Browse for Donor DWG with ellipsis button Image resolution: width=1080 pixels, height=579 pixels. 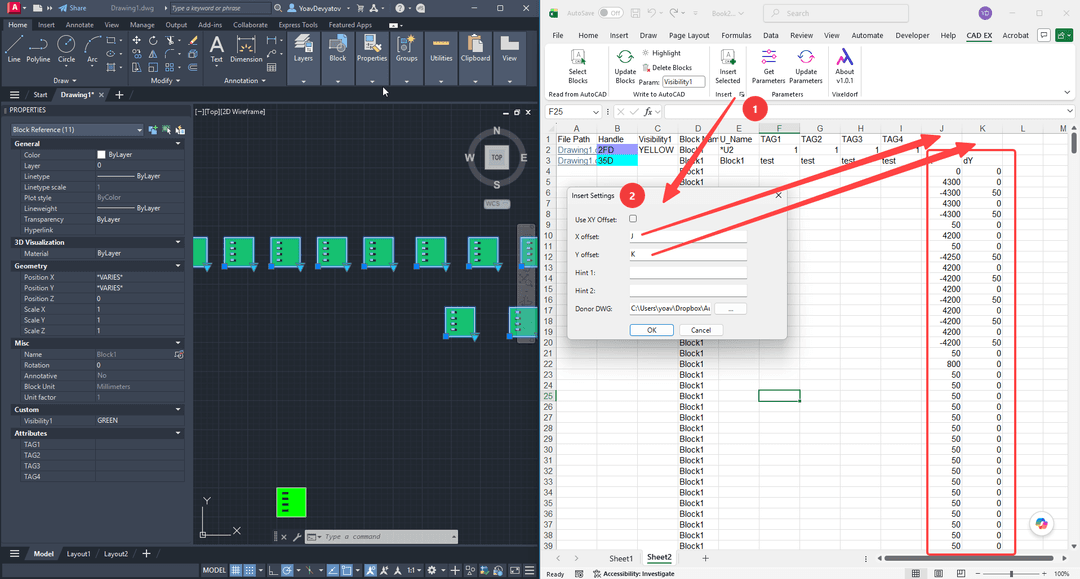(x=731, y=308)
